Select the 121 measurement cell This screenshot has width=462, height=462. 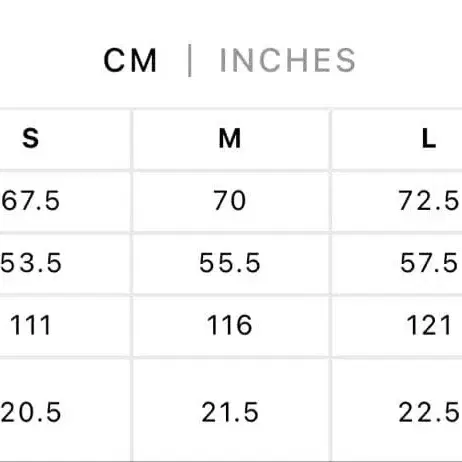(429, 325)
